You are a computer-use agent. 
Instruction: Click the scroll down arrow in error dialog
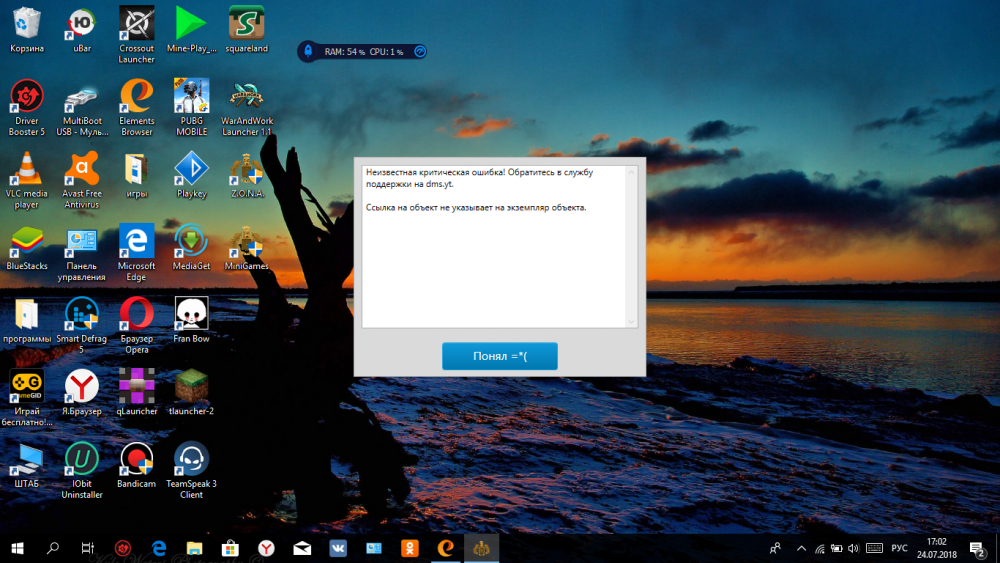[631, 321]
